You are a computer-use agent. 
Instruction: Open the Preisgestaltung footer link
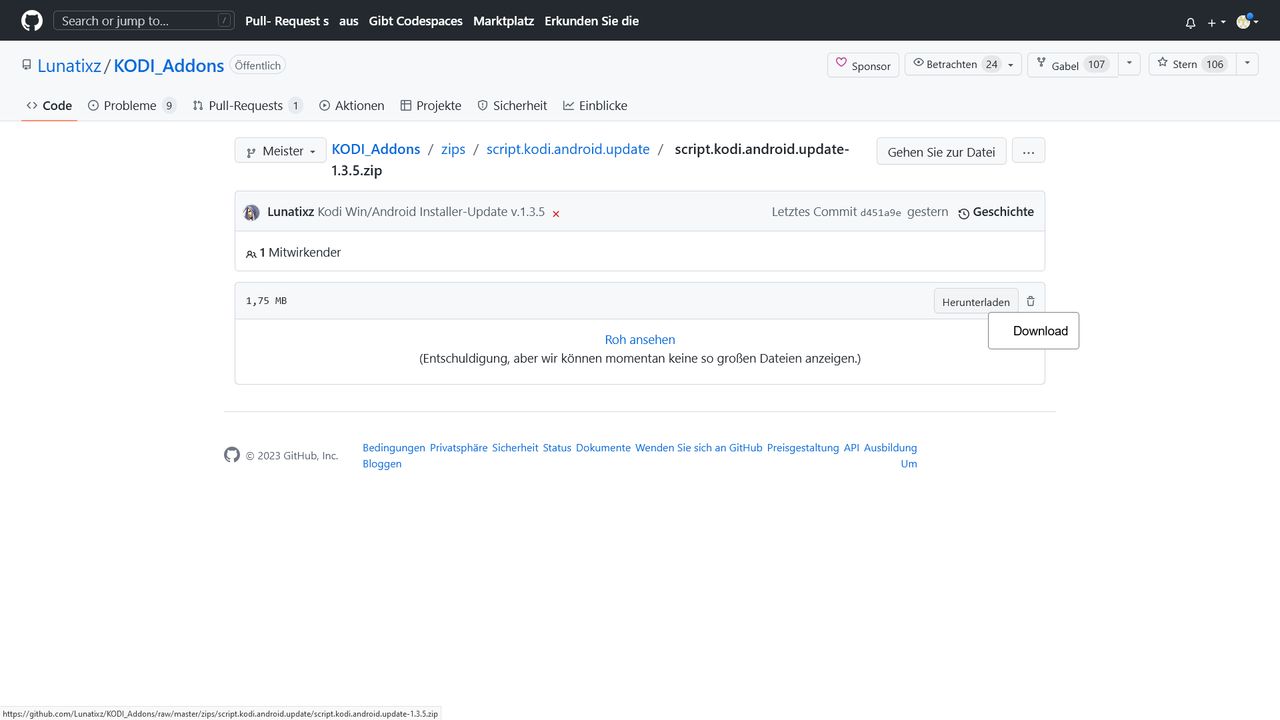(803, 448)
